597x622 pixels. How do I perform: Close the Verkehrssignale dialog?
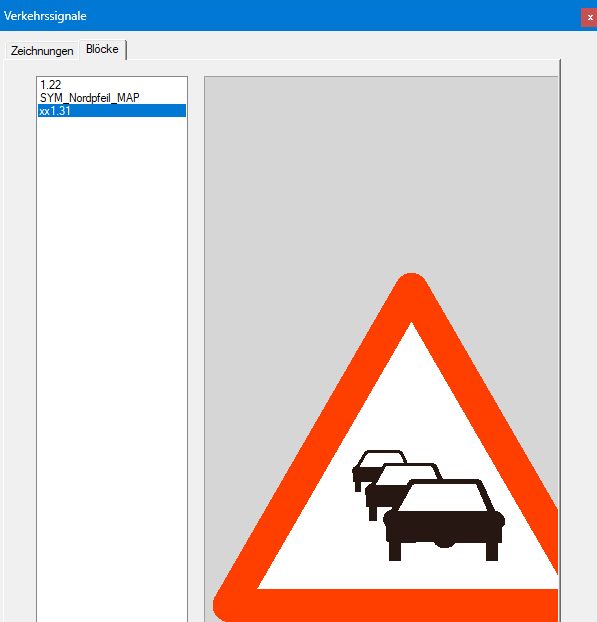click(x=590, y=17)
